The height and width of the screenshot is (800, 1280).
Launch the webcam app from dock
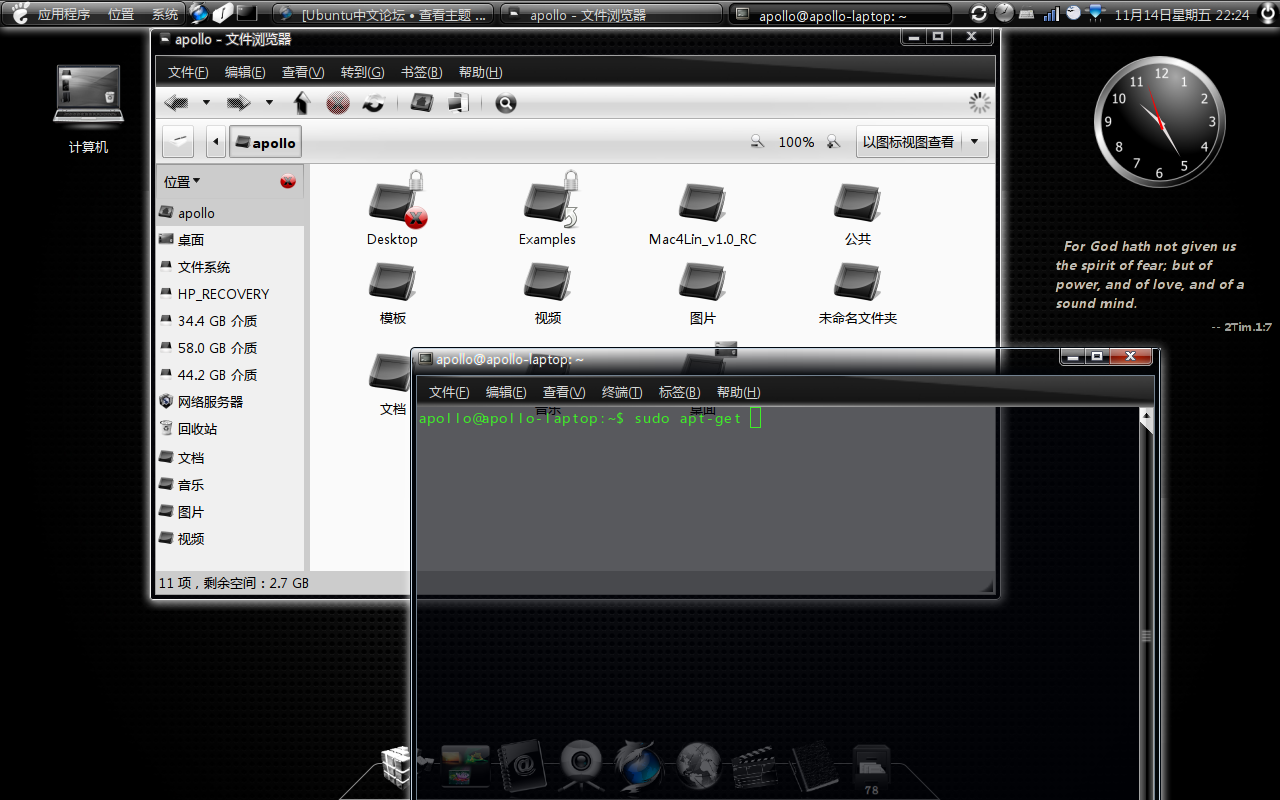tap(579, 767)
